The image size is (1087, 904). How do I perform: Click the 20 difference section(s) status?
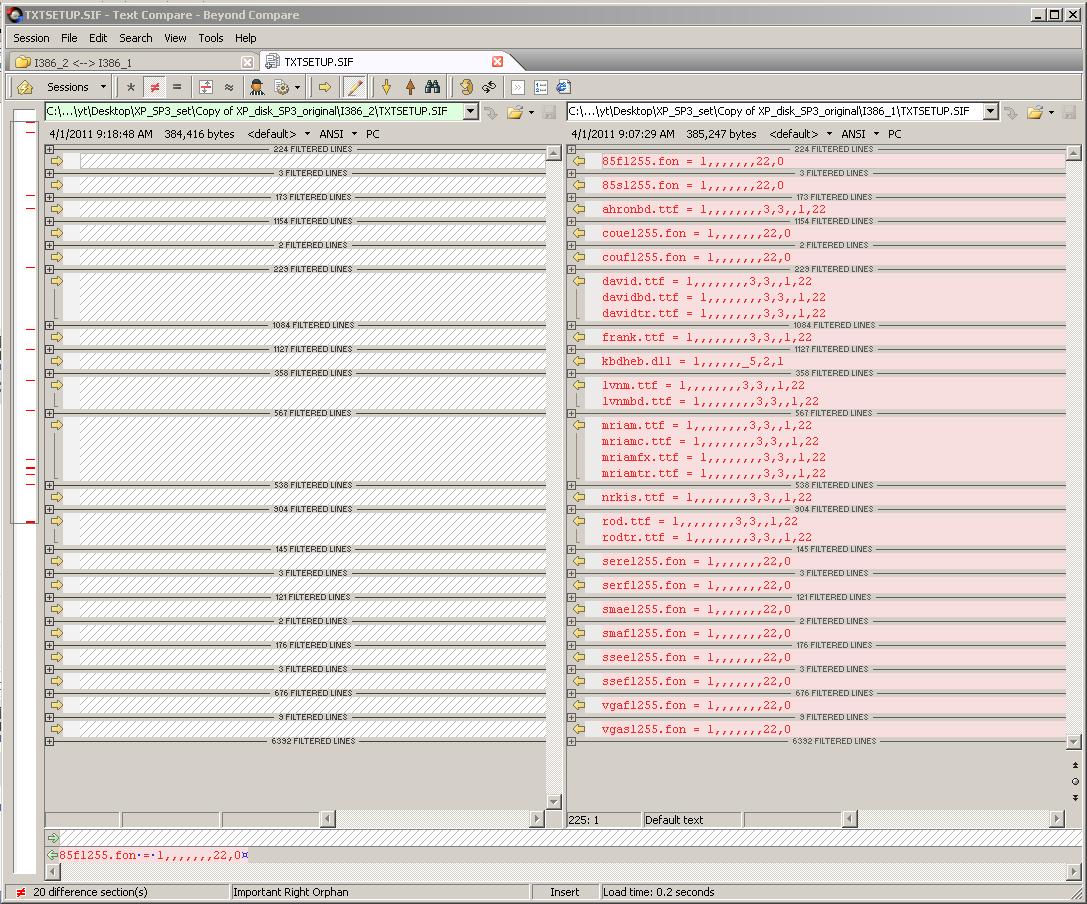pos(90,892)
